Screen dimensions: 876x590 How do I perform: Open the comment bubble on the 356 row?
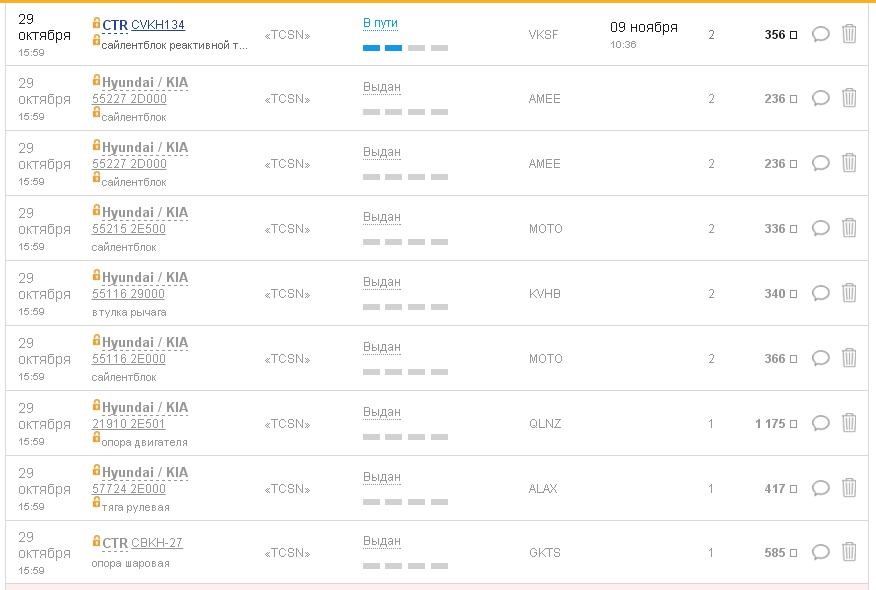coord(820,33)
